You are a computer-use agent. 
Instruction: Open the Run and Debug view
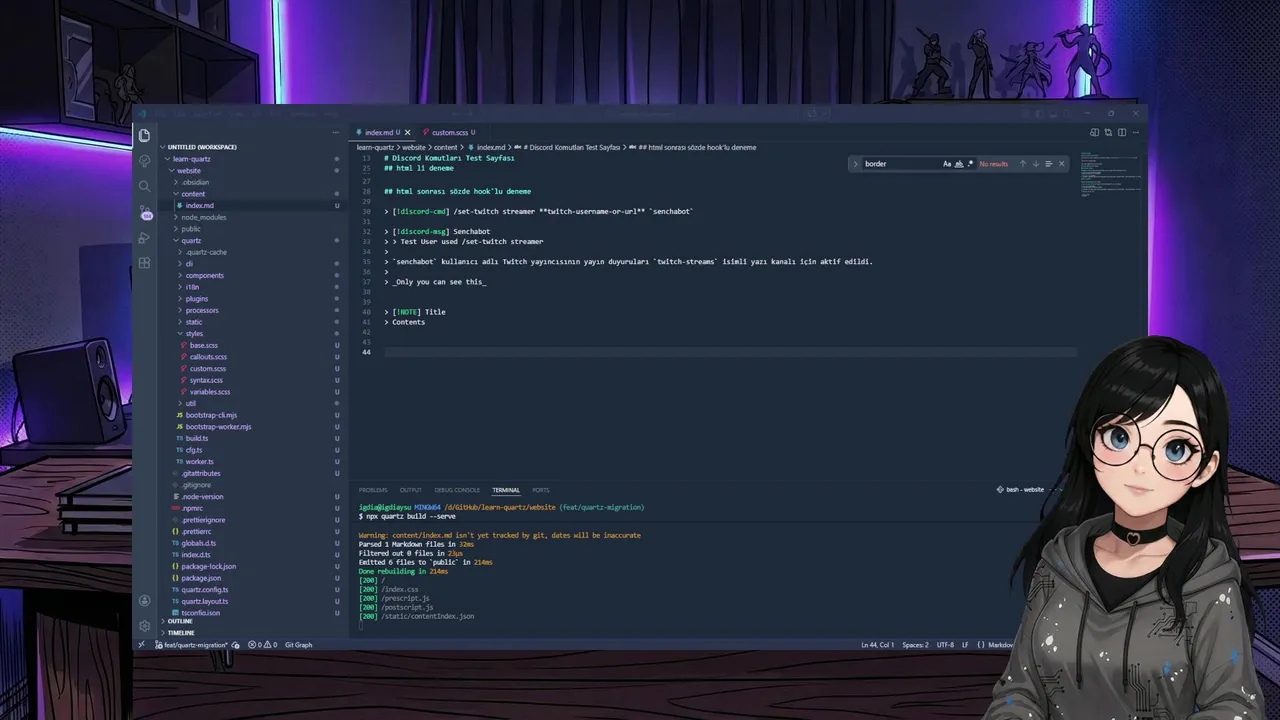144,238
